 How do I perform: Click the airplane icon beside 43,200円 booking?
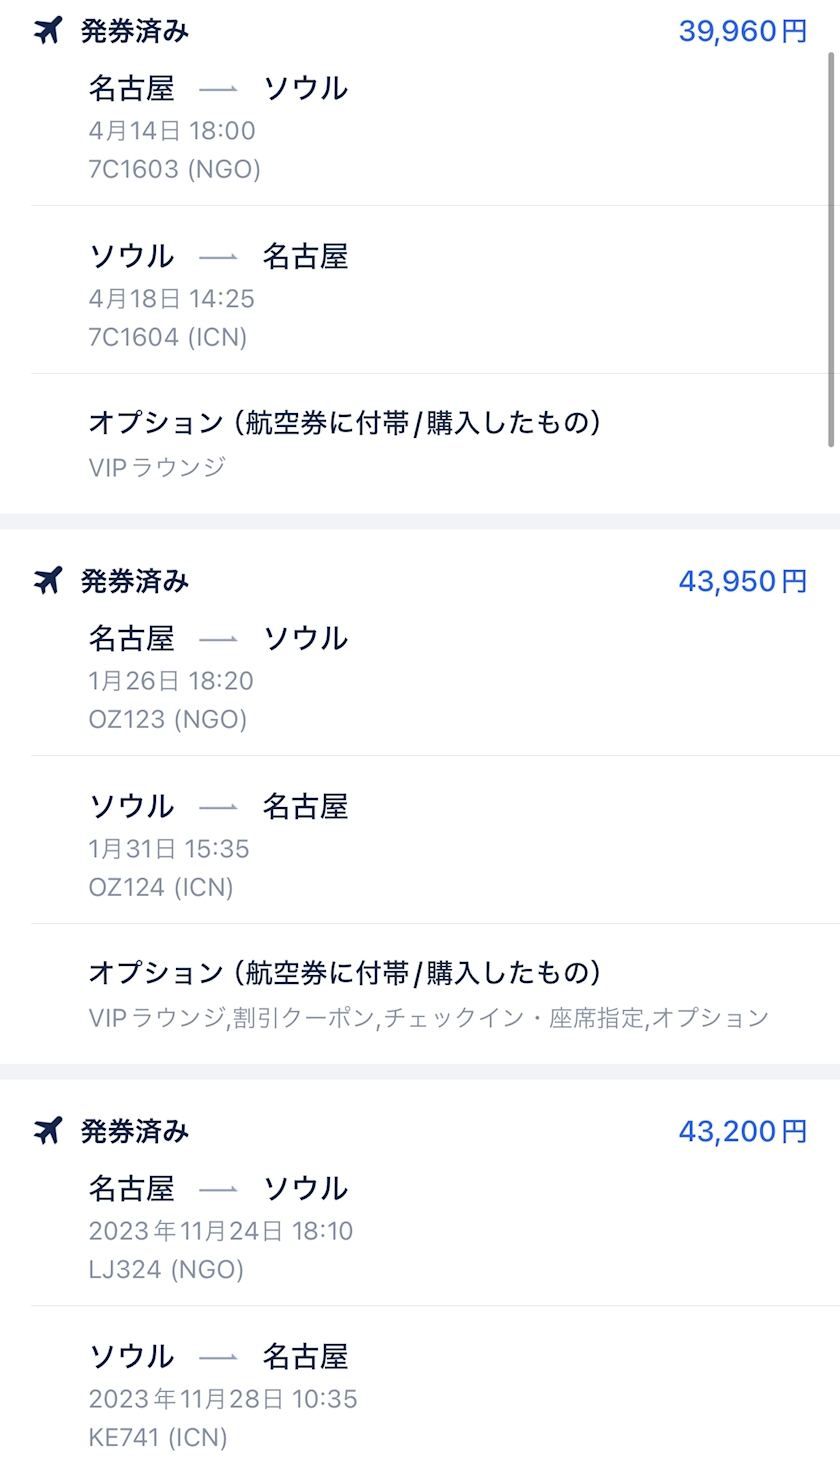coord(48,1131)
